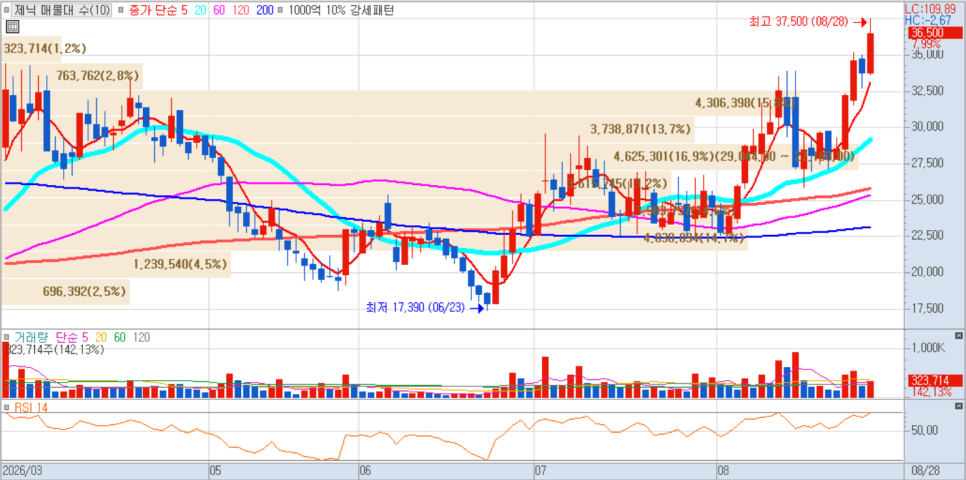The image size is (966, 480).
Task: Click the cyan 20-period moving average label
Action: pyautogui.click(x=200, y=10)
